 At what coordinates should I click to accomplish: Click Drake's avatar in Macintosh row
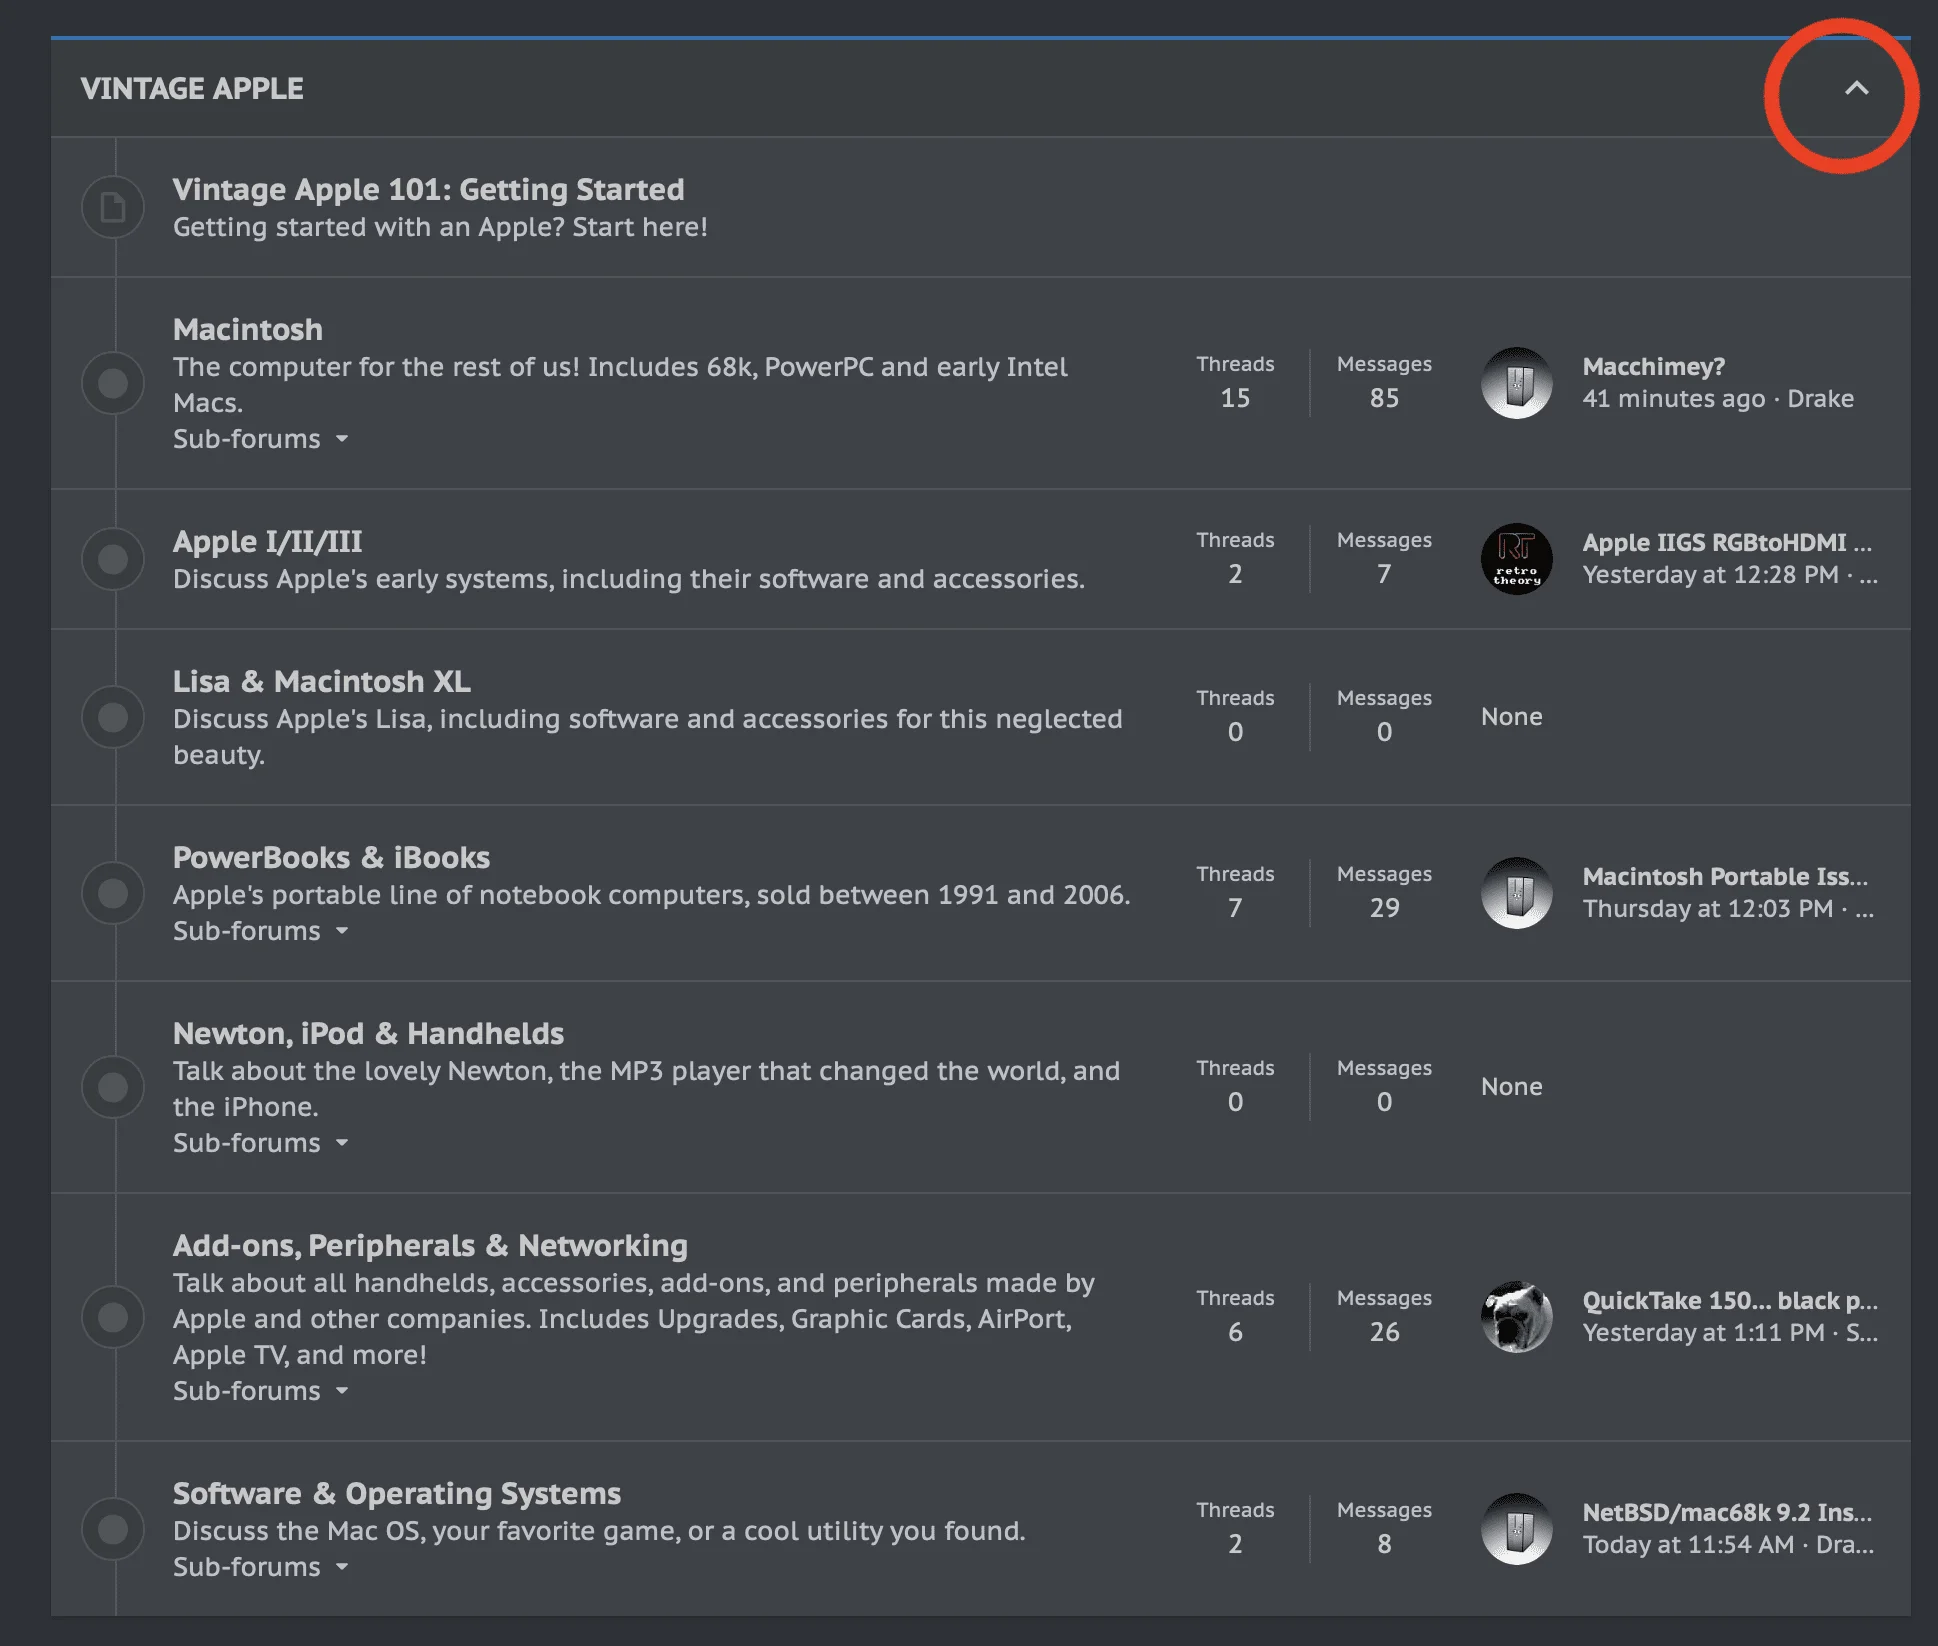tap(1516, 383)
